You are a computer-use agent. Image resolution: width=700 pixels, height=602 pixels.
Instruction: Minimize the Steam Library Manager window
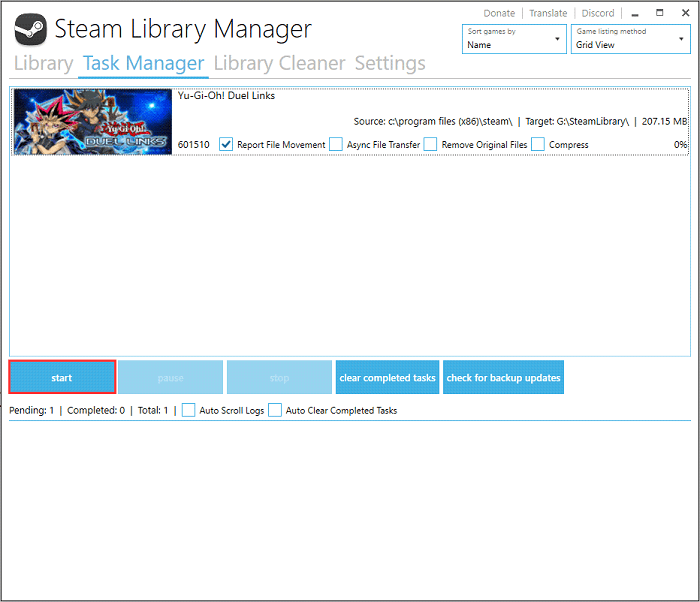[x=635, y=13]
